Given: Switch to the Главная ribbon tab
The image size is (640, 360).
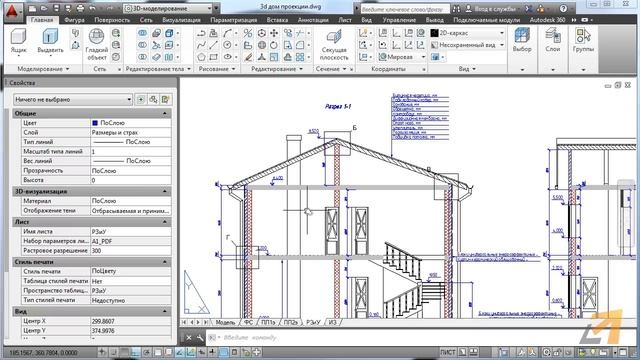Looking at the screenshot, I should [x=42, y=20].
